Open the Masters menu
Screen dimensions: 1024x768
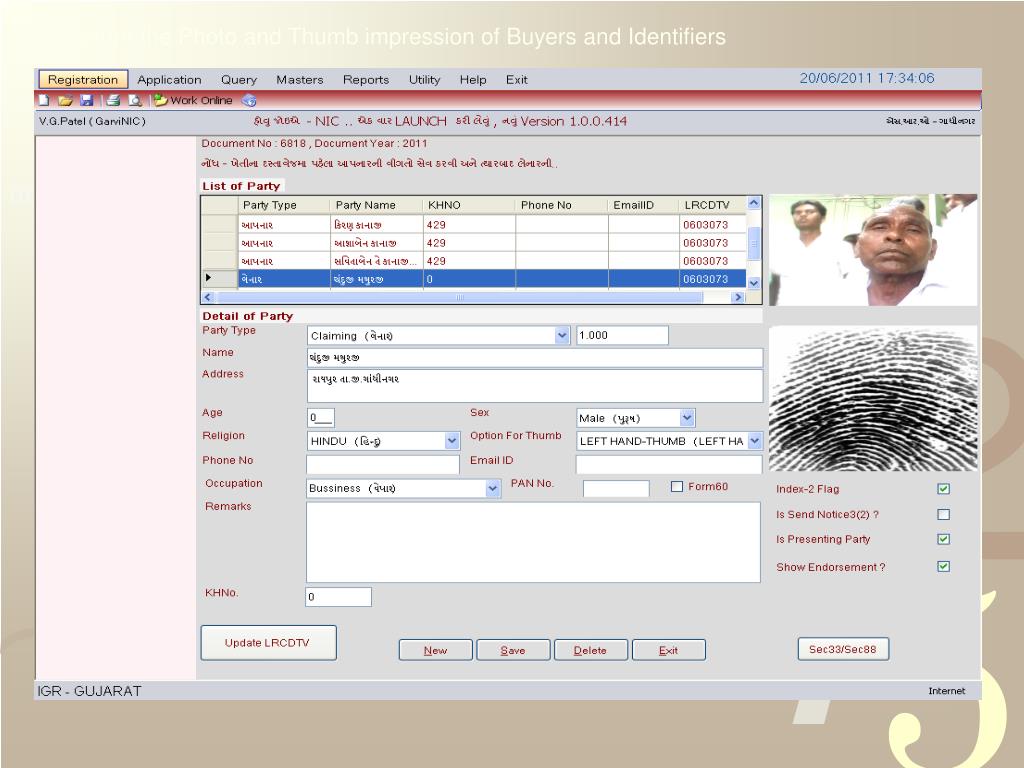click(x=300, y=80)
